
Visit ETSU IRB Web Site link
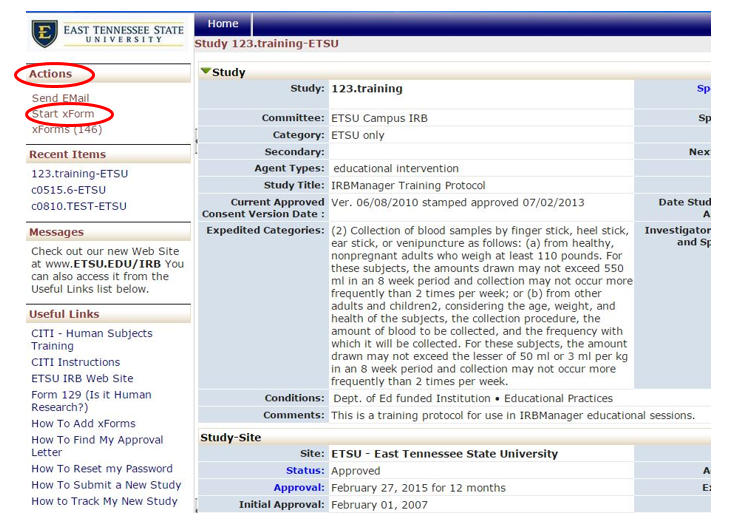click(81, 379)
